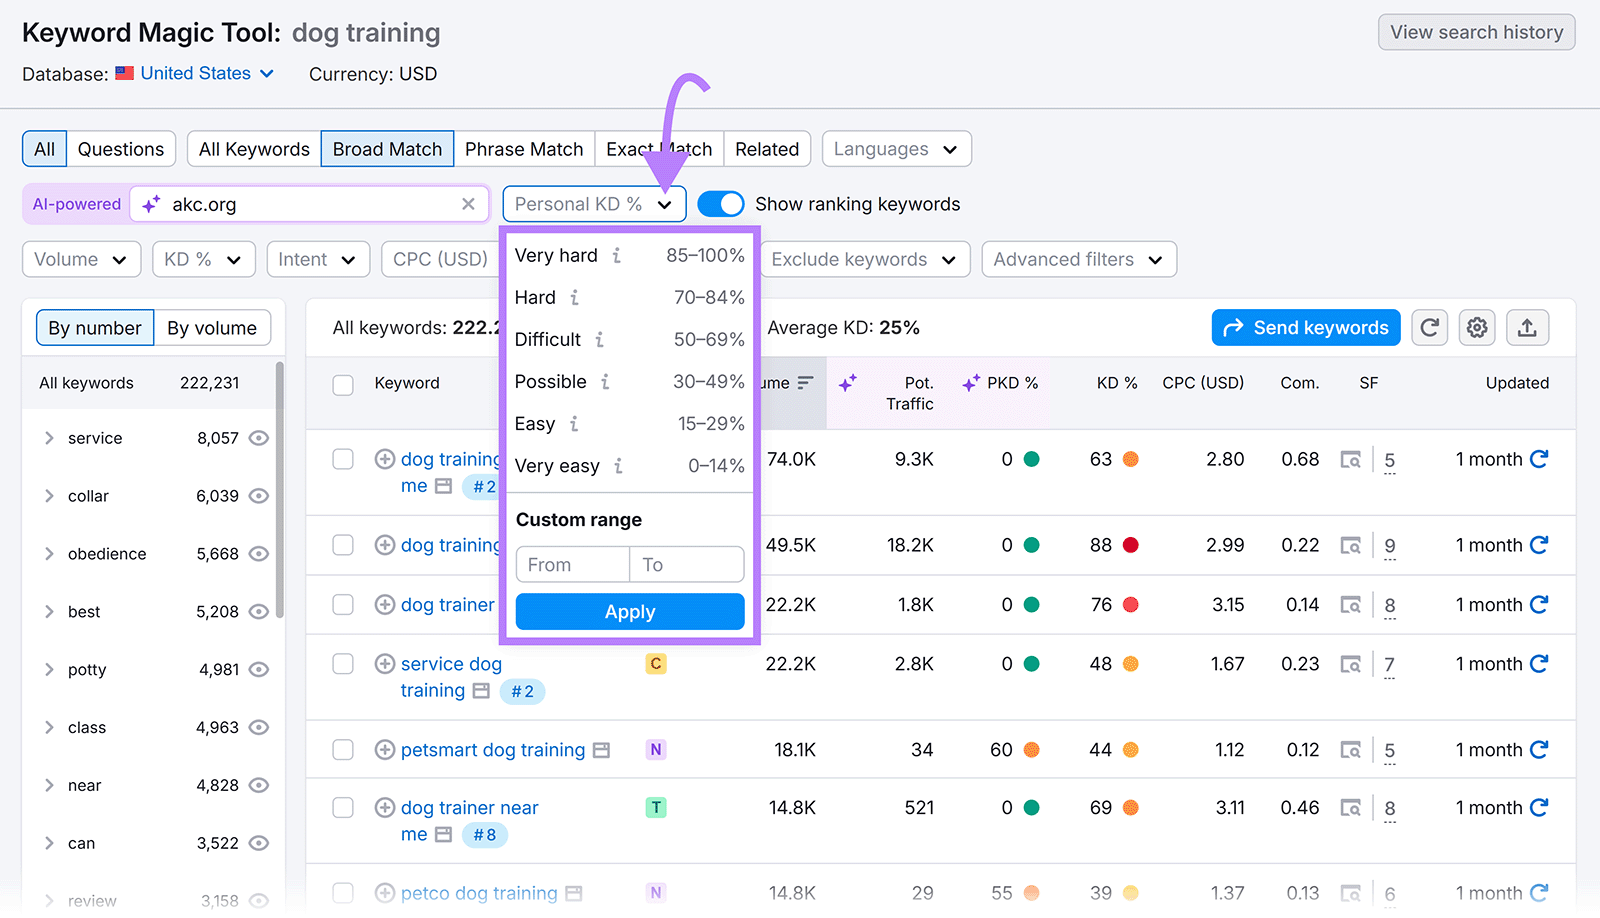Screen dimensions: 1600x918
Task: Switch to the Questions tab
Action: point(120,148)
